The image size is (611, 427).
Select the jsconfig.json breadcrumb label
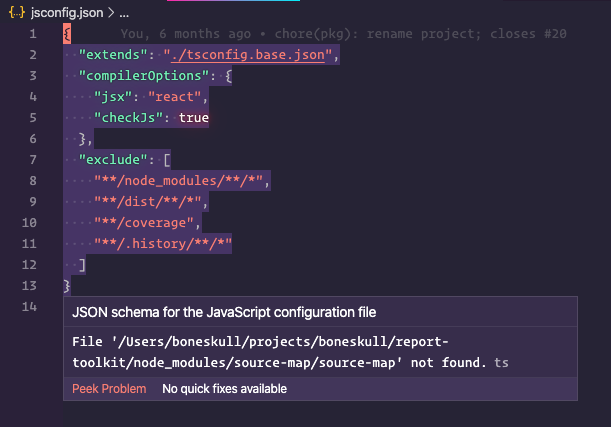[67, 13]
